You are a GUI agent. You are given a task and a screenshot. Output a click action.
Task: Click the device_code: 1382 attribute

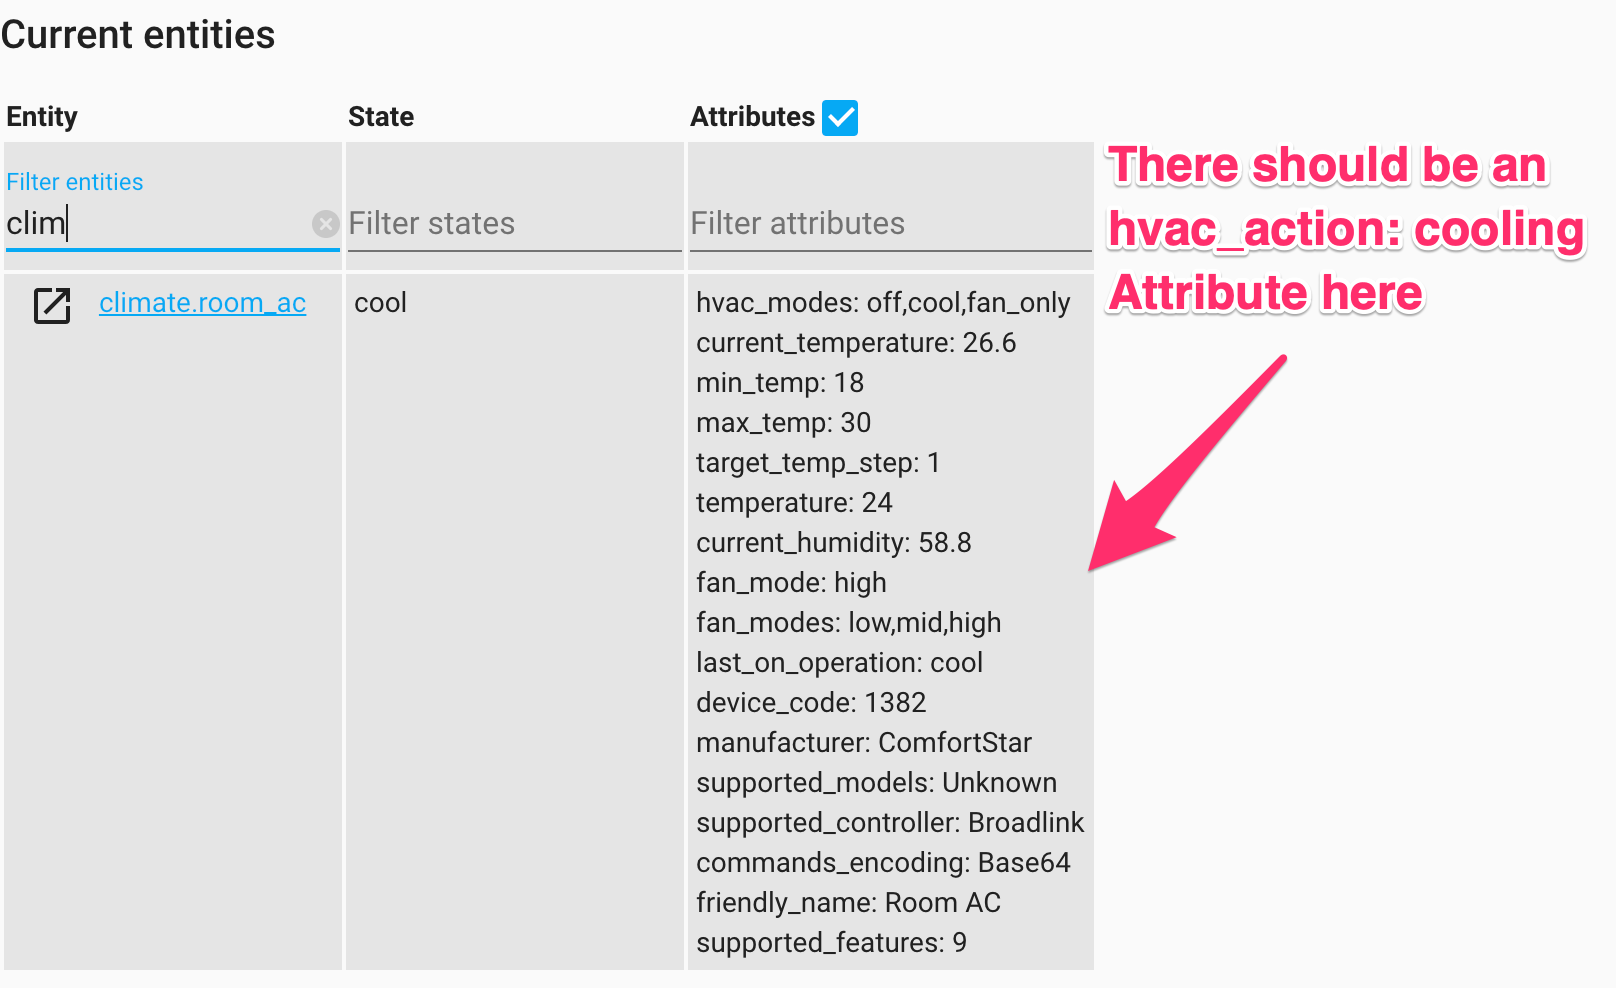(x=811, y=702)
